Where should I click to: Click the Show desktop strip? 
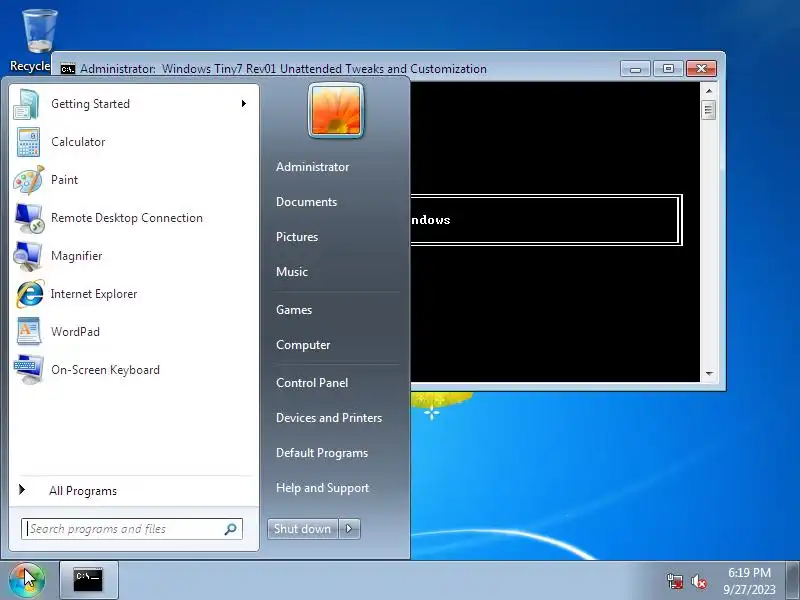[x=793, y=580]
